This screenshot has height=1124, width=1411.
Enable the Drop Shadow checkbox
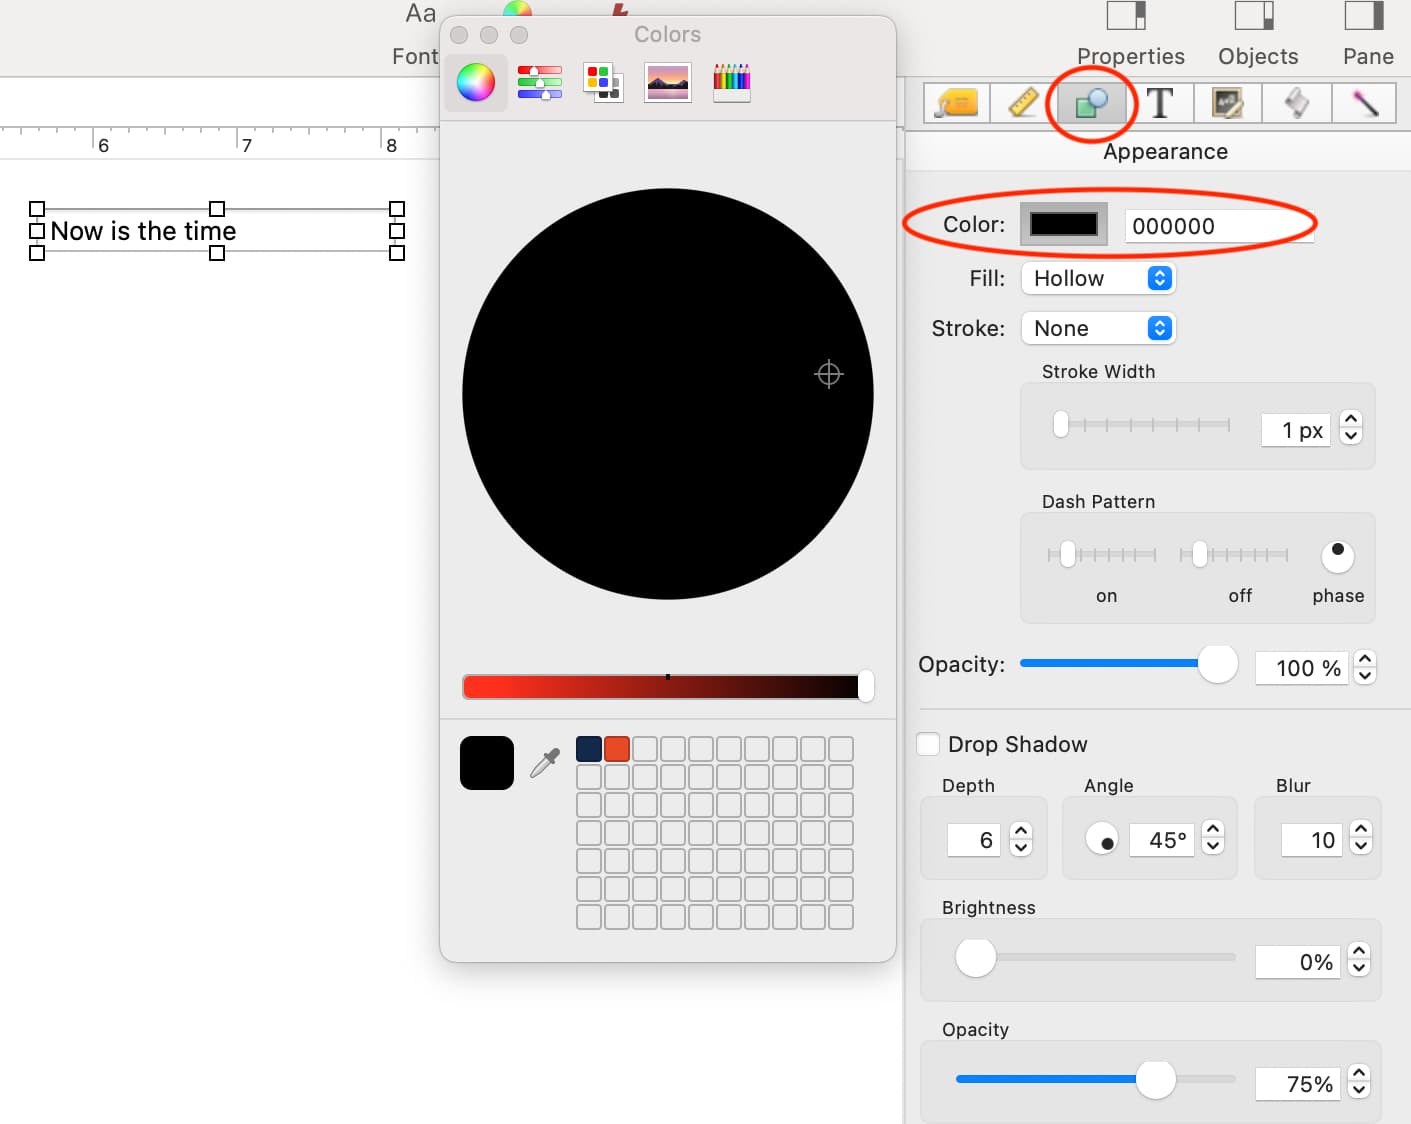(928, 744)
